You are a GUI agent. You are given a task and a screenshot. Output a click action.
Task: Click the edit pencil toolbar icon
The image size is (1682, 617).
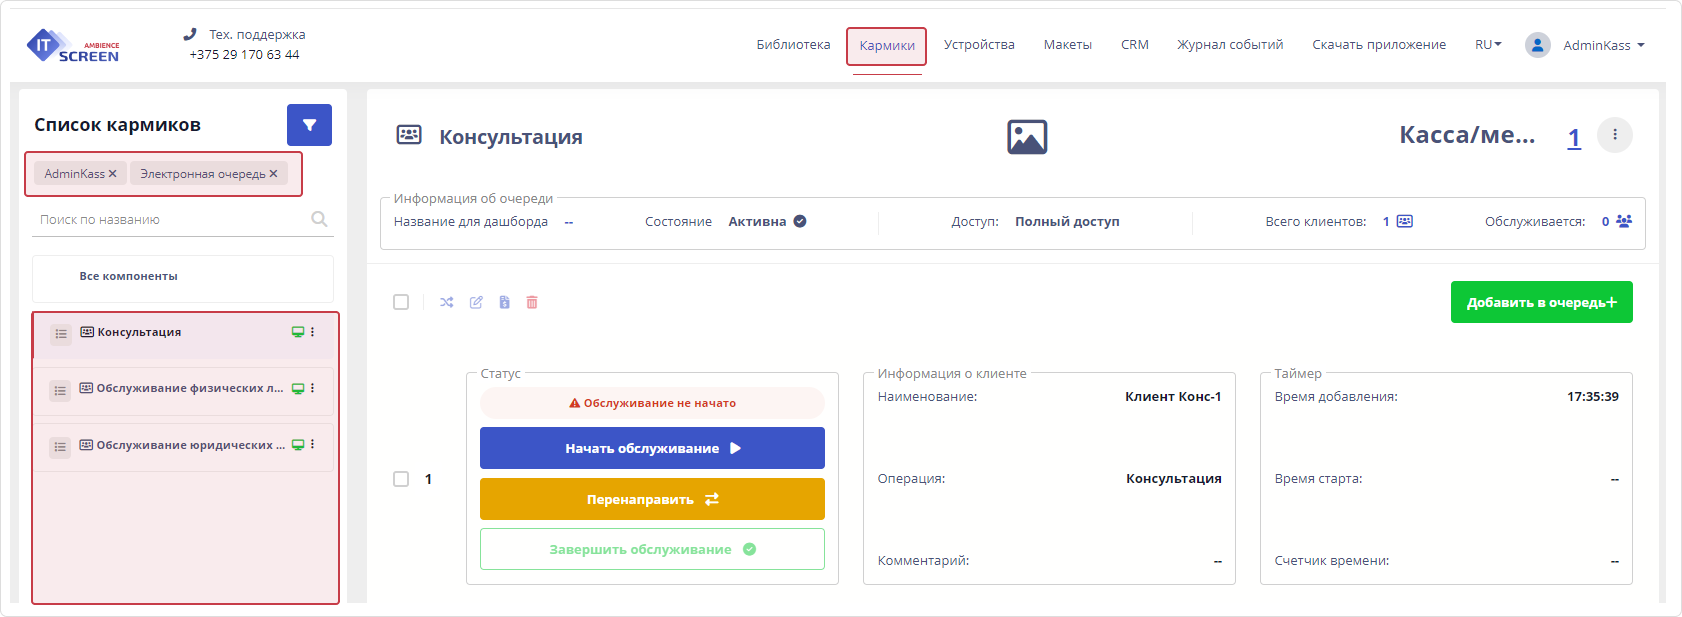click(476, 302)
